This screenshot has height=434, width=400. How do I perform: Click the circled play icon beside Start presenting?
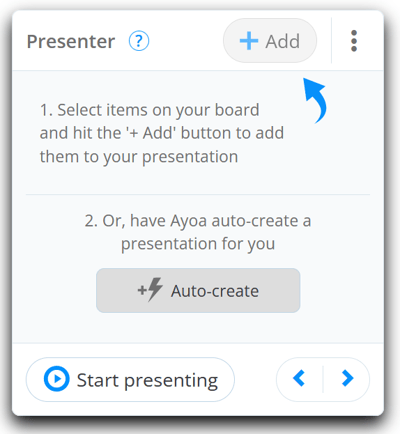click(57, 379)
